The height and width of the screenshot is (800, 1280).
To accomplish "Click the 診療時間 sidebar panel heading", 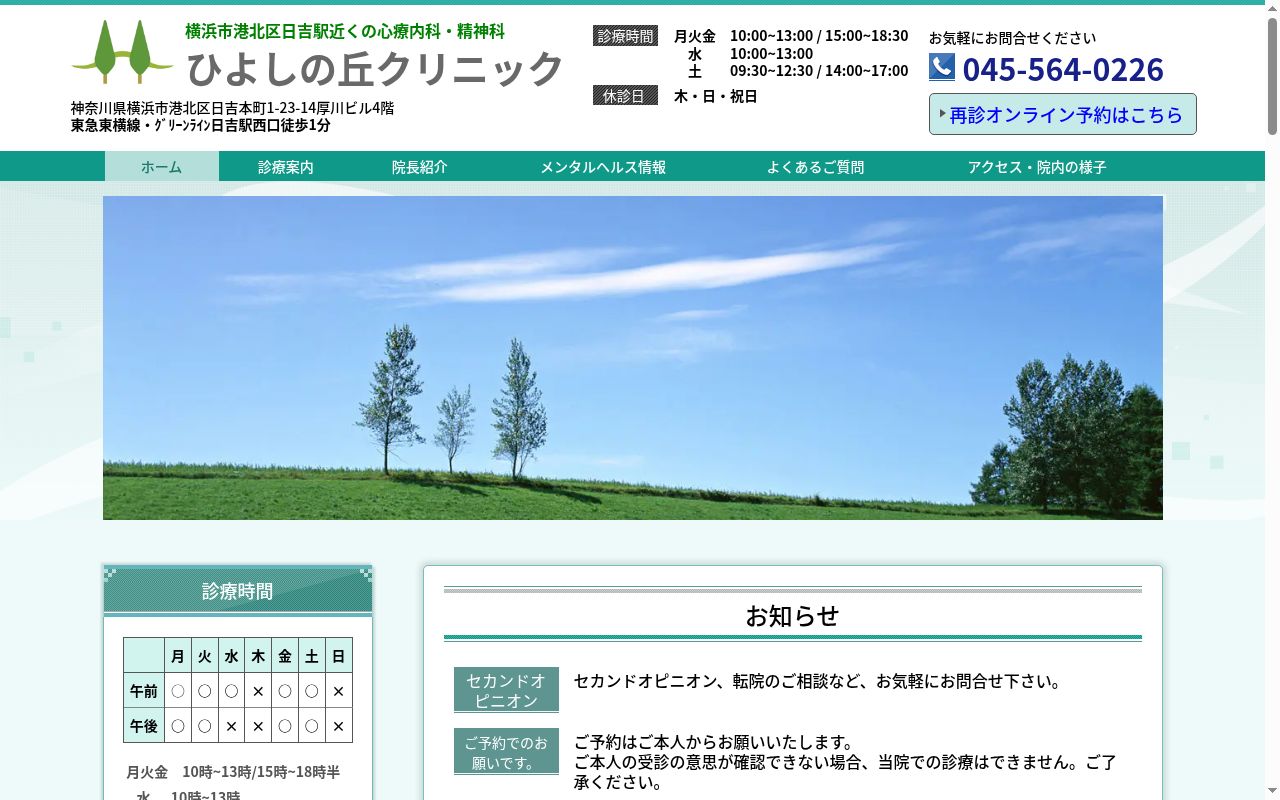I will coord(238,591).
